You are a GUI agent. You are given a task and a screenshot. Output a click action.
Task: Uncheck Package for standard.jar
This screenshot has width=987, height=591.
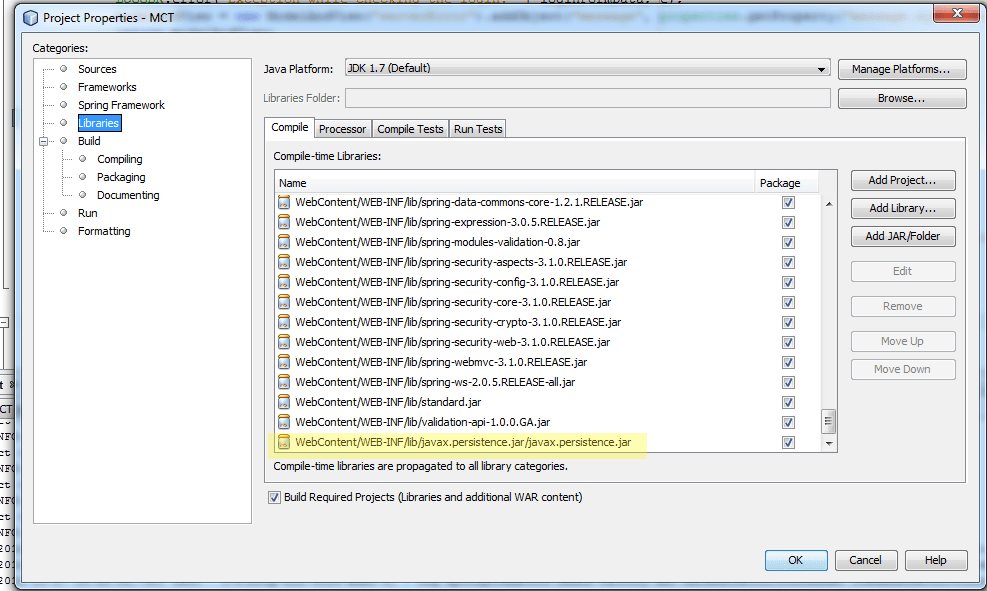point(788,402)
